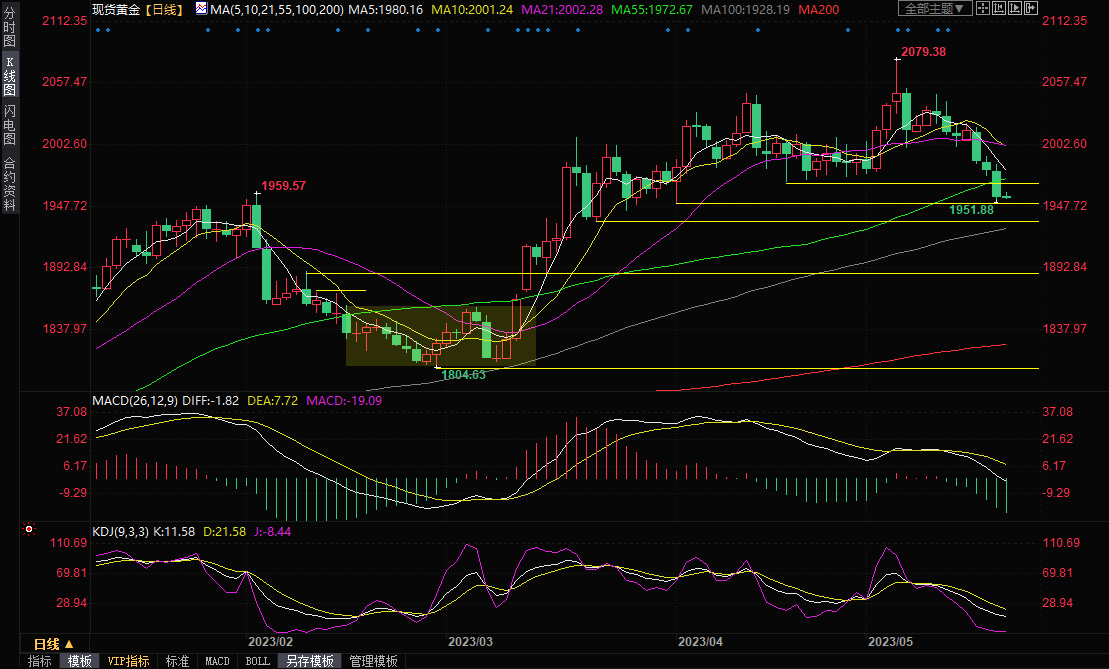Click the red sun icon beside KDJ
This screenshot has height=669, width=1109.
29,530
